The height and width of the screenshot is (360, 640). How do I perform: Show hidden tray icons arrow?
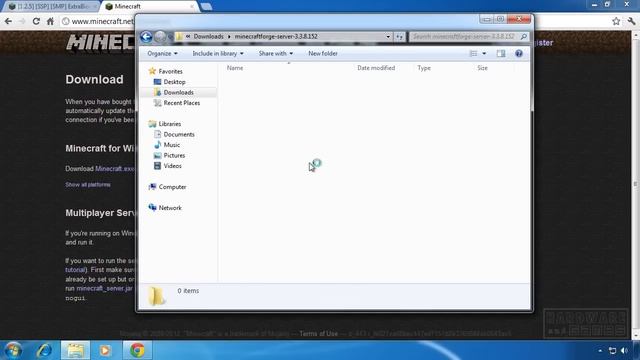600,351
